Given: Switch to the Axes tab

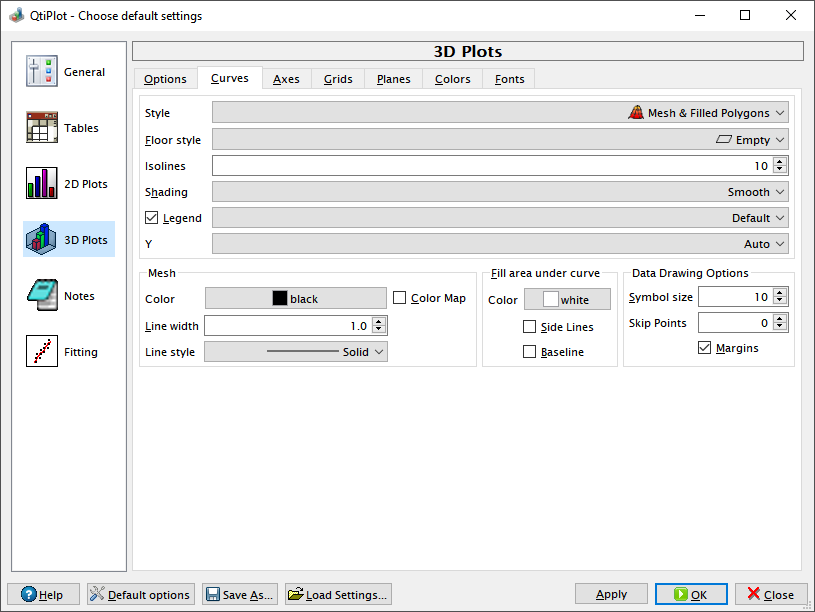Looking at the screenshot, I should coord(286,79).
